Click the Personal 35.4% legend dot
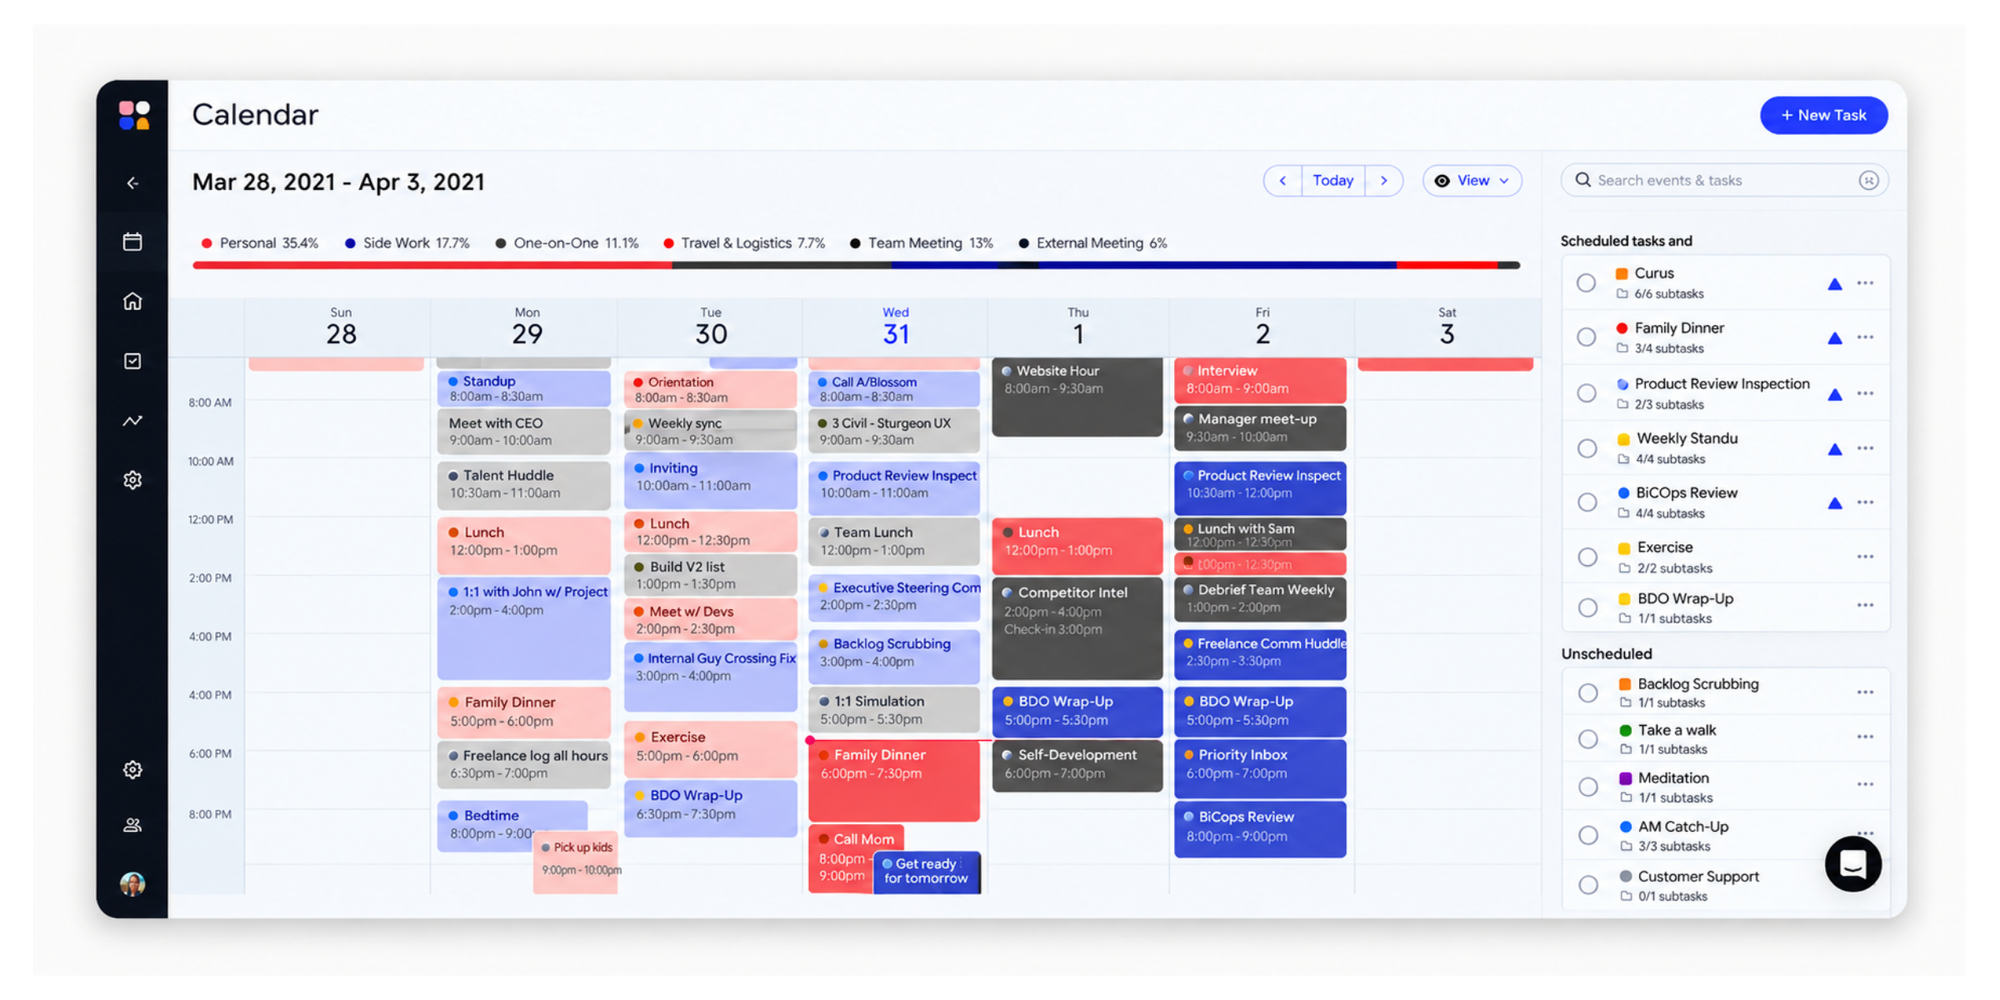This screenshot has height=1000, width=2000. click(207, 243)
